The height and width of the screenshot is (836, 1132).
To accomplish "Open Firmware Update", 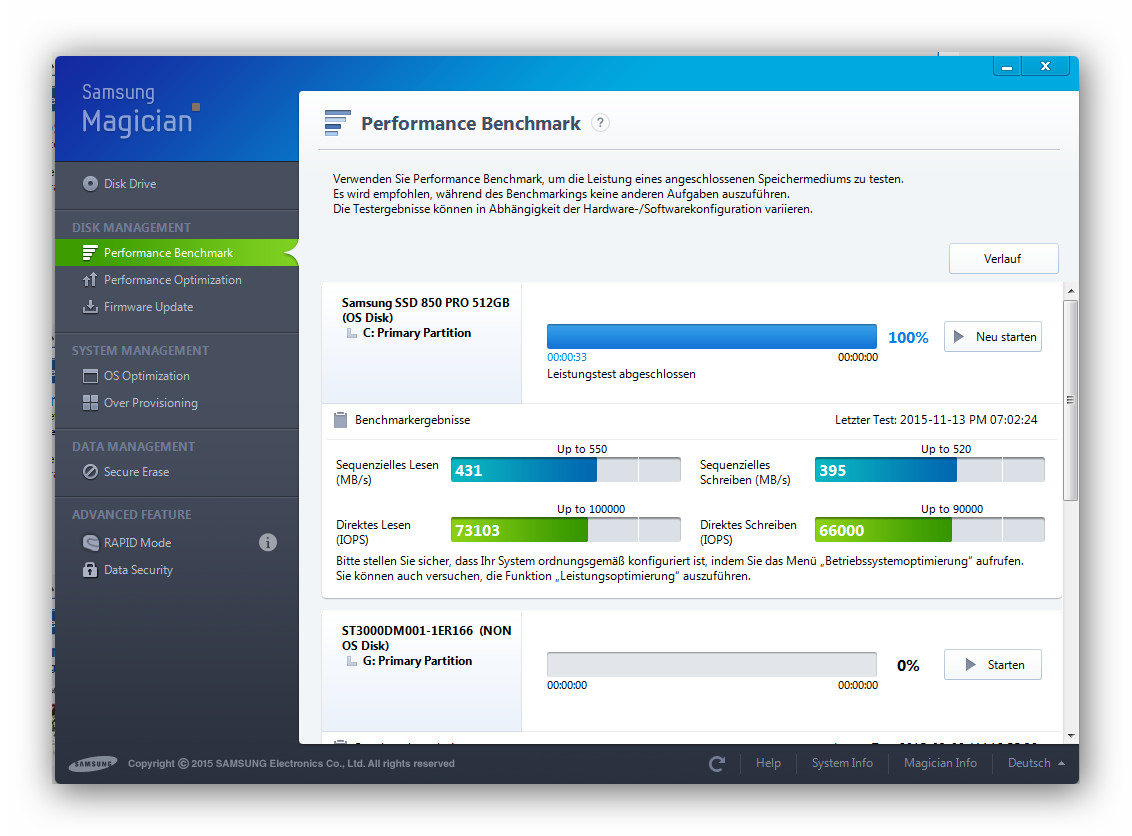I will 148,307.
